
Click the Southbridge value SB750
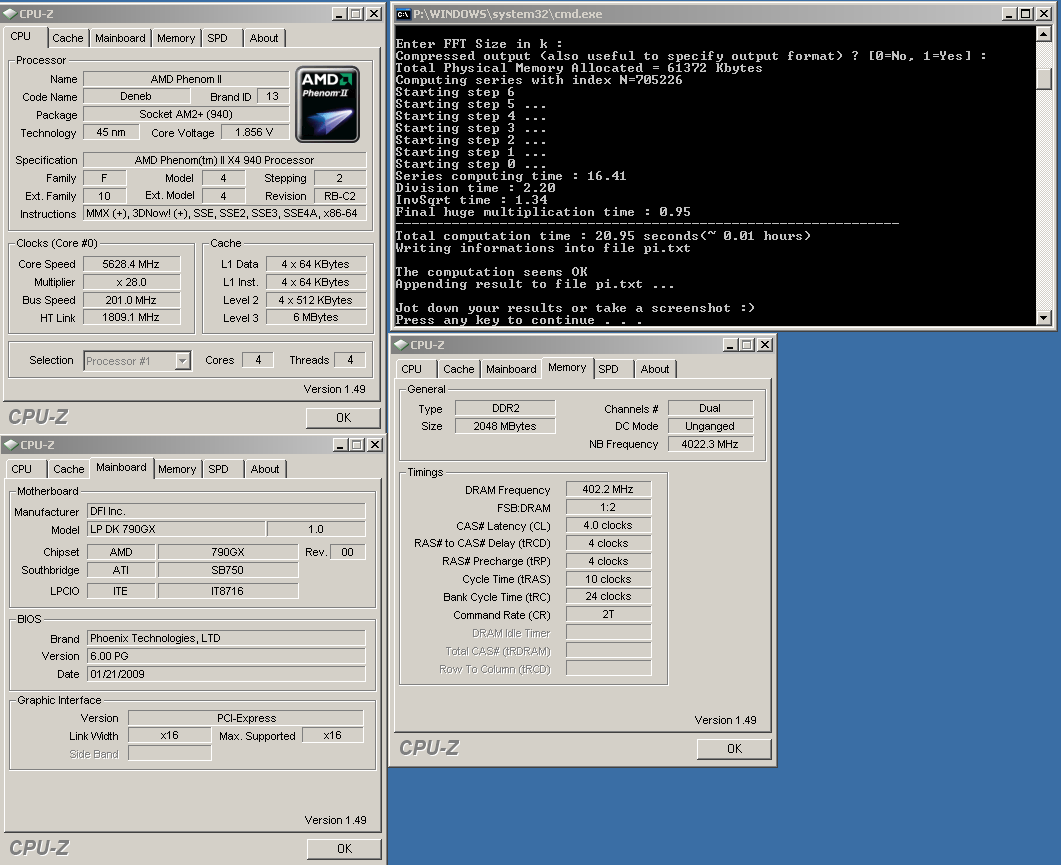tap(228, 571)
